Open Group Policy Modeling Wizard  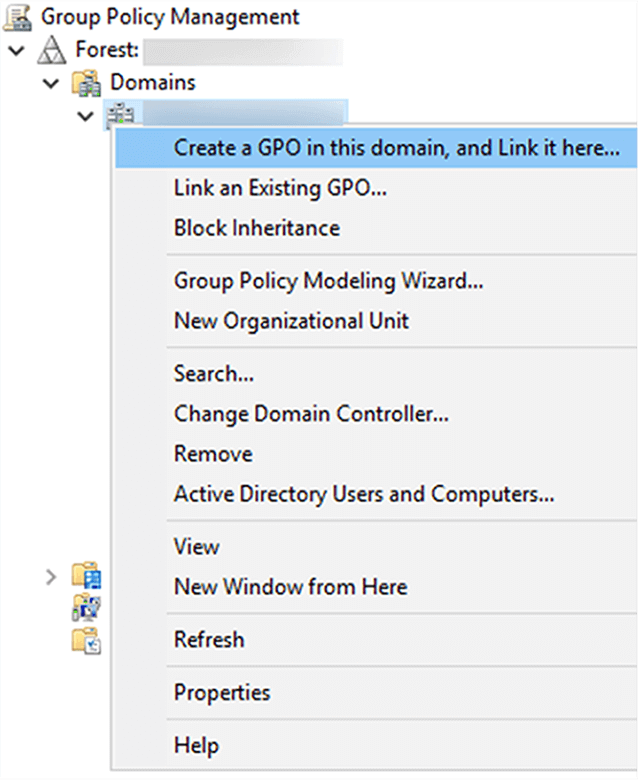[x=376, y=281]
